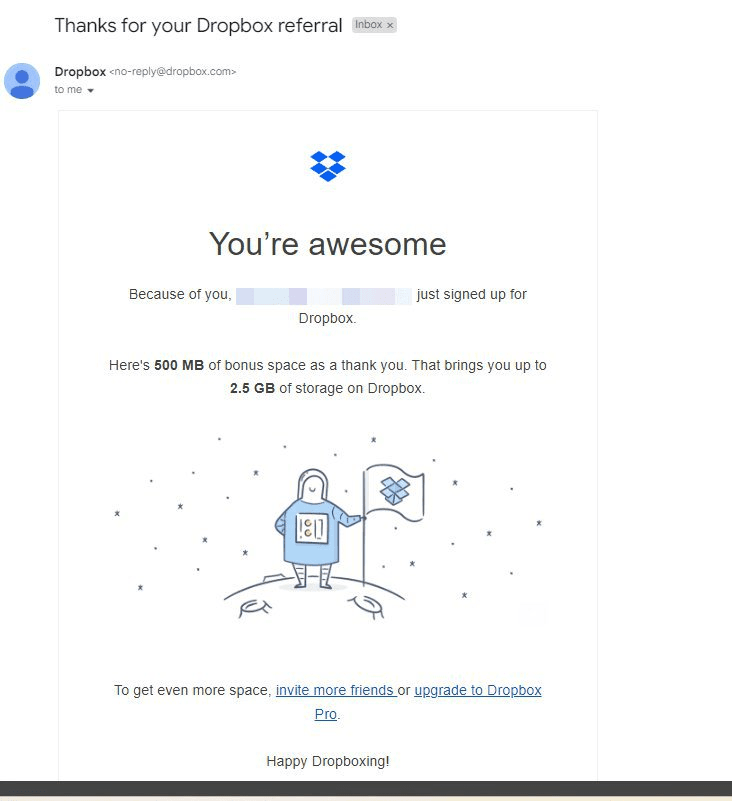Click the sender avatar profile icon
Viewport: 732px width, 801px height.
click(x=22, y=81)
